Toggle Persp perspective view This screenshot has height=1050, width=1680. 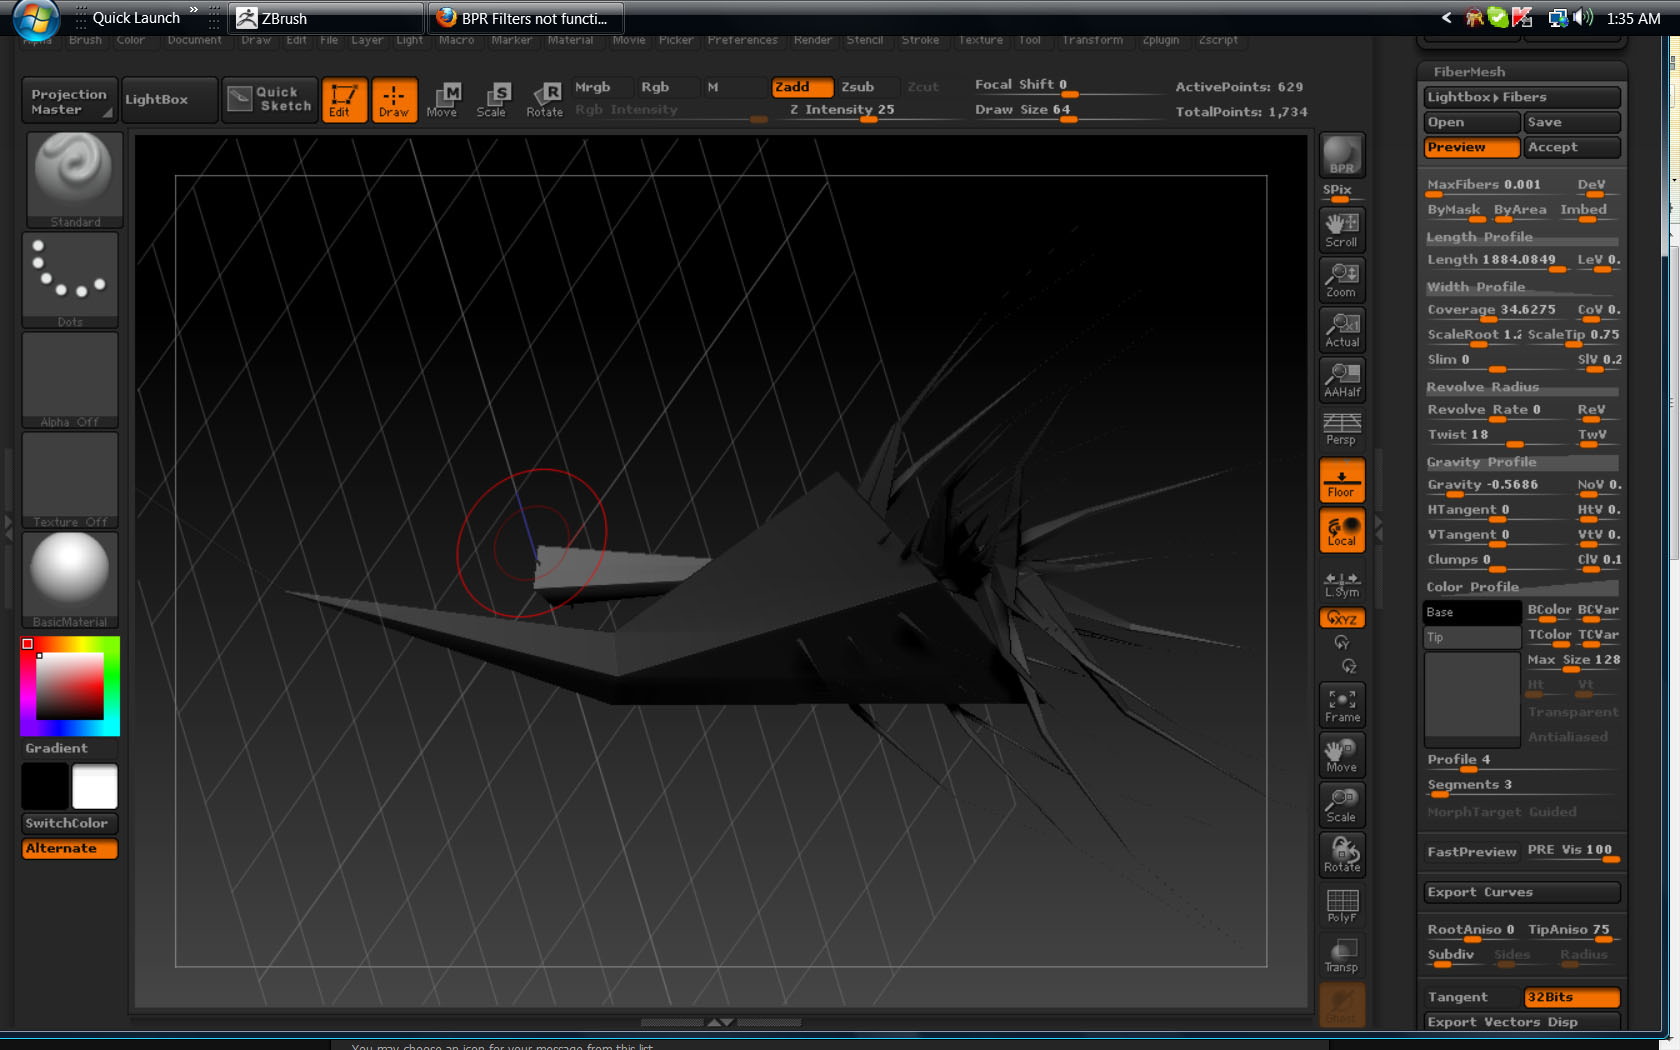(1341, 429)
